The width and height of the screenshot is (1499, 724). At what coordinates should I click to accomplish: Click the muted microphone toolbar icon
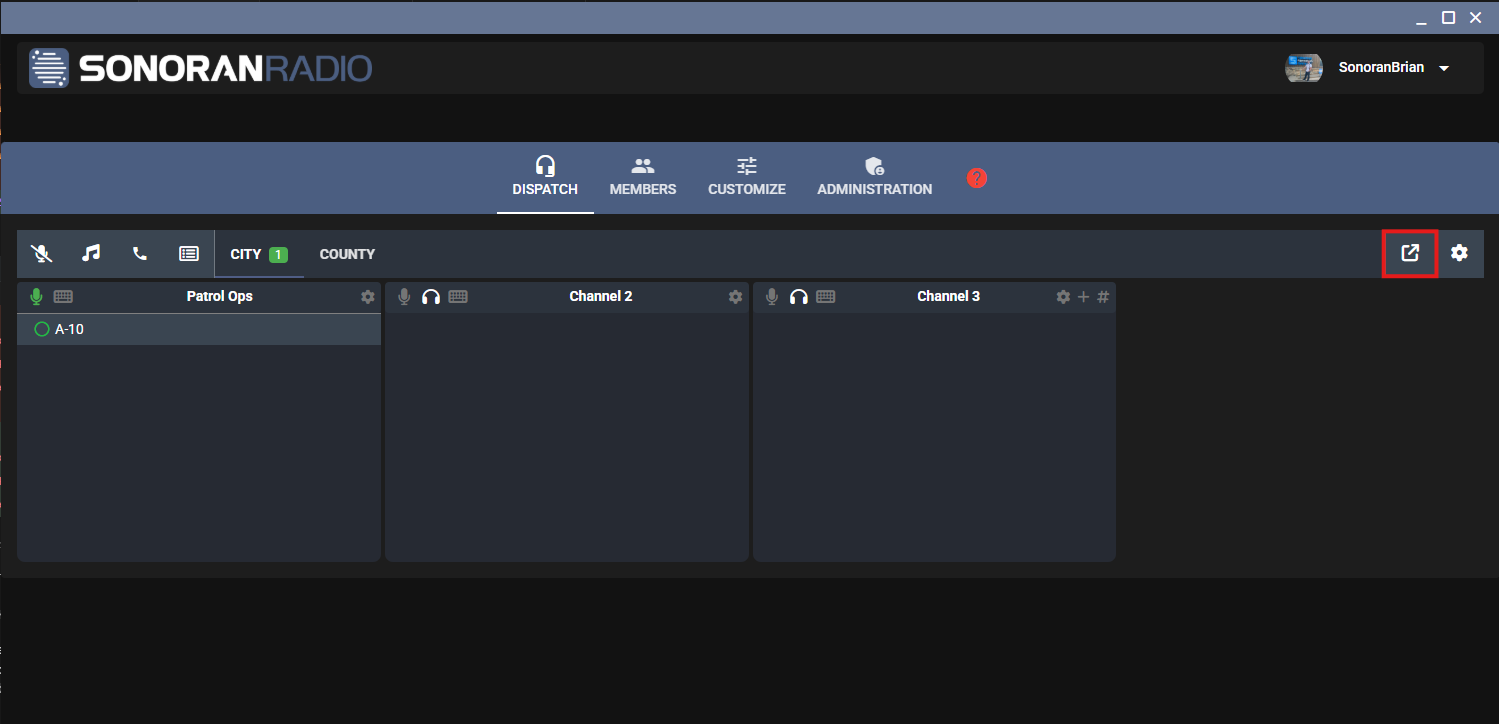41,254
